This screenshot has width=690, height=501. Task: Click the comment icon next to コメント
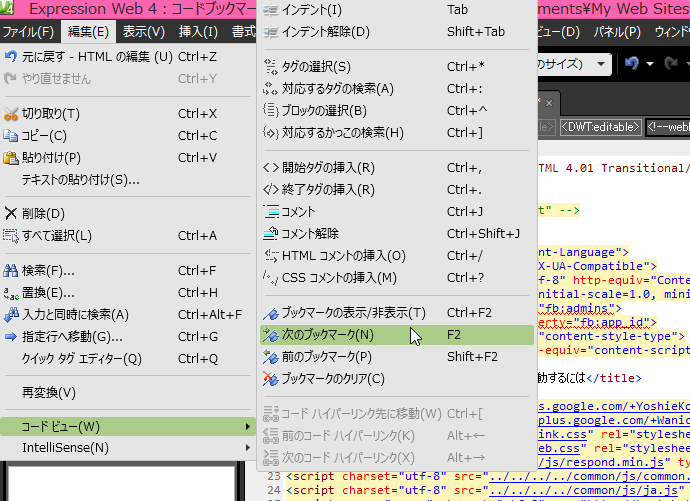pos(271,212)
